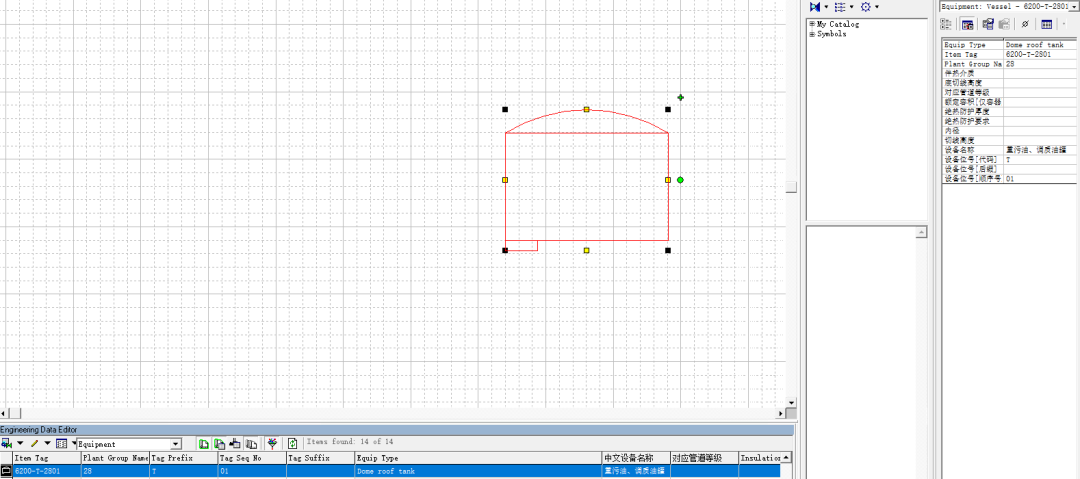Click preview pane scroll up arrow
The width and height of the screenshot is (1080, 479).
(922, 233)
